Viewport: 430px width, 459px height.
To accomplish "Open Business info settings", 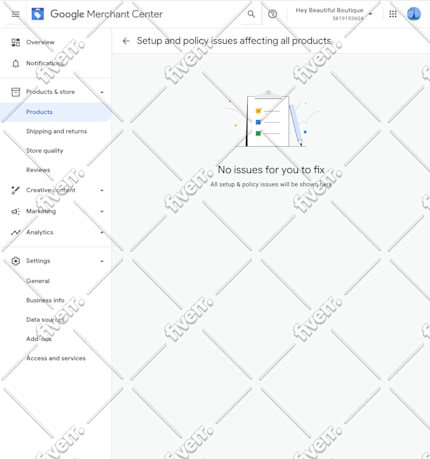I will coord(45,300).
